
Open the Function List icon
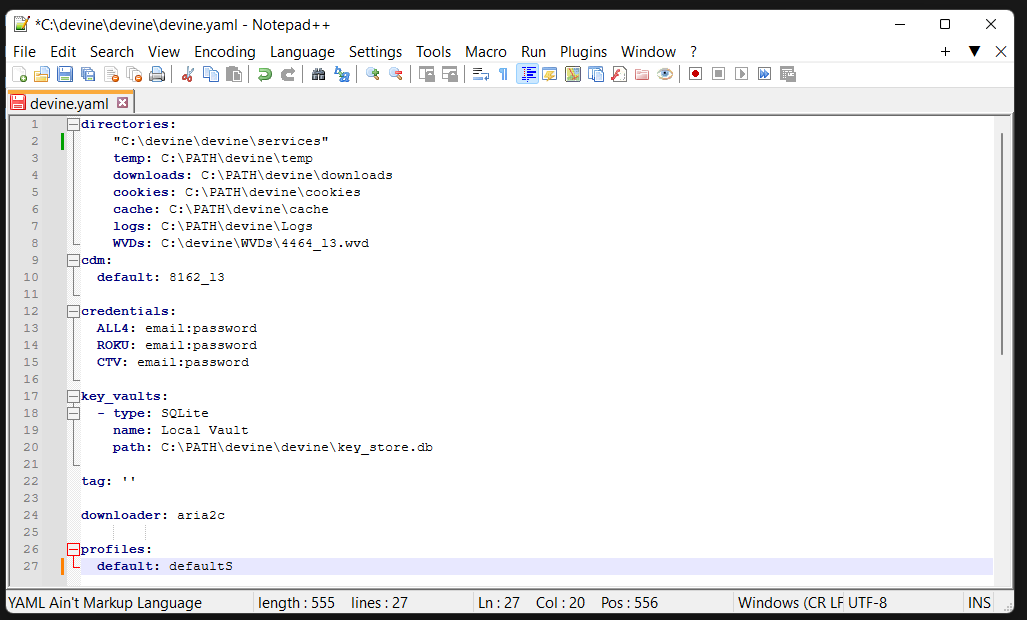coord(619,74)
